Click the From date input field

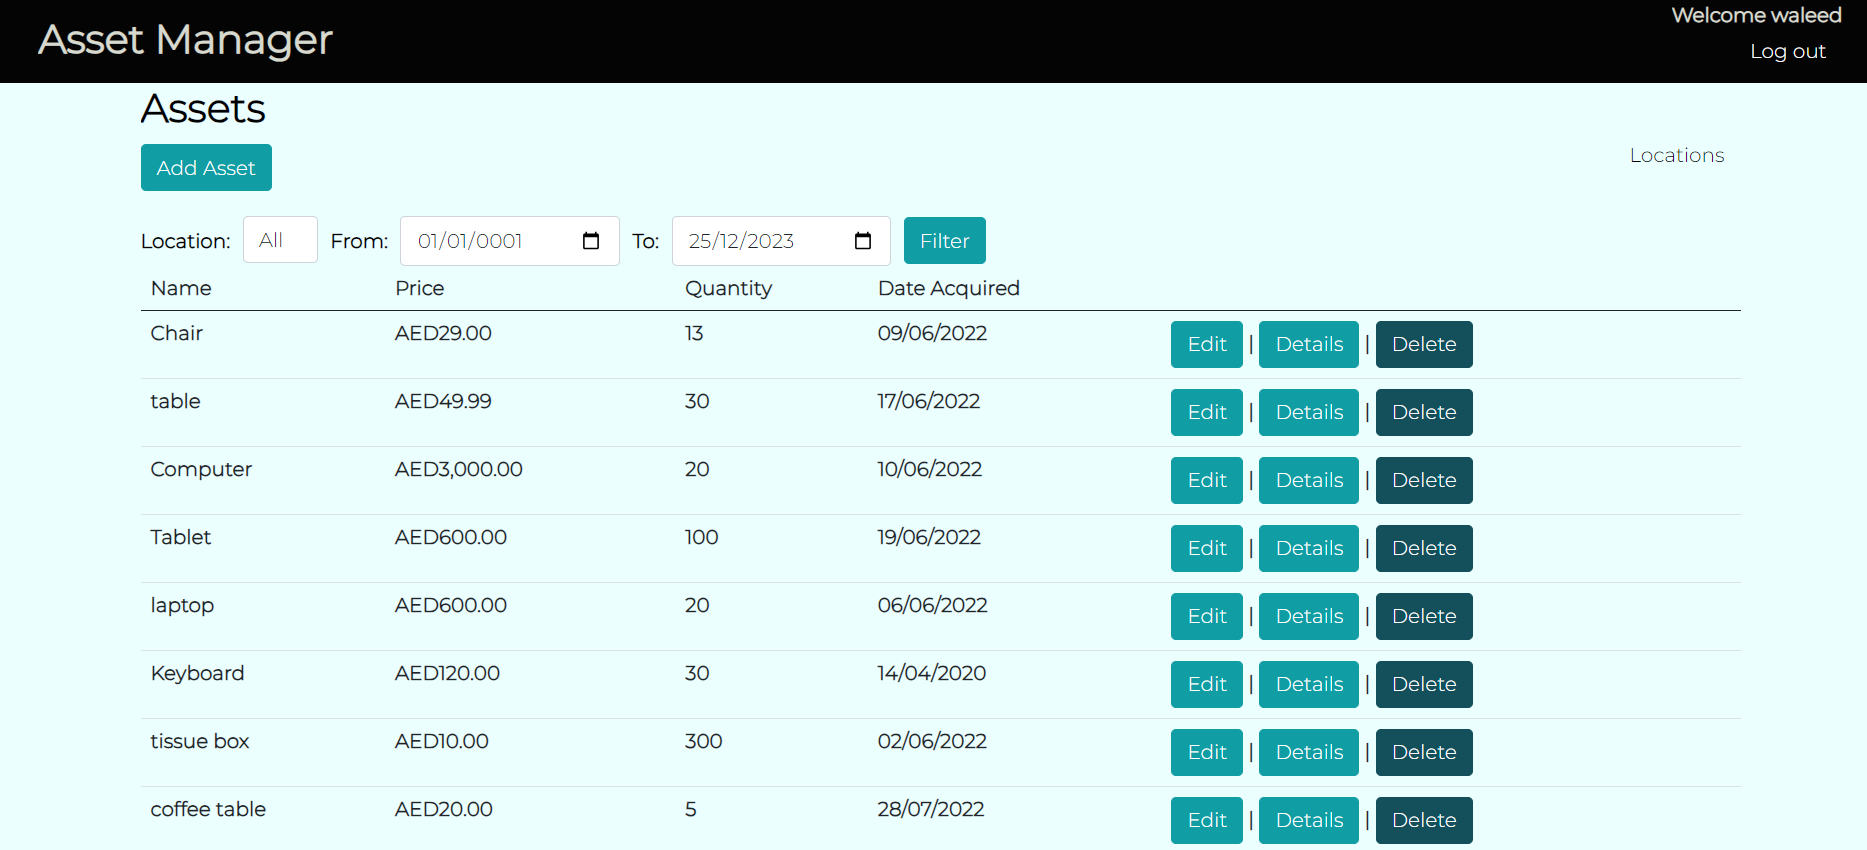[x=490, y=241]
